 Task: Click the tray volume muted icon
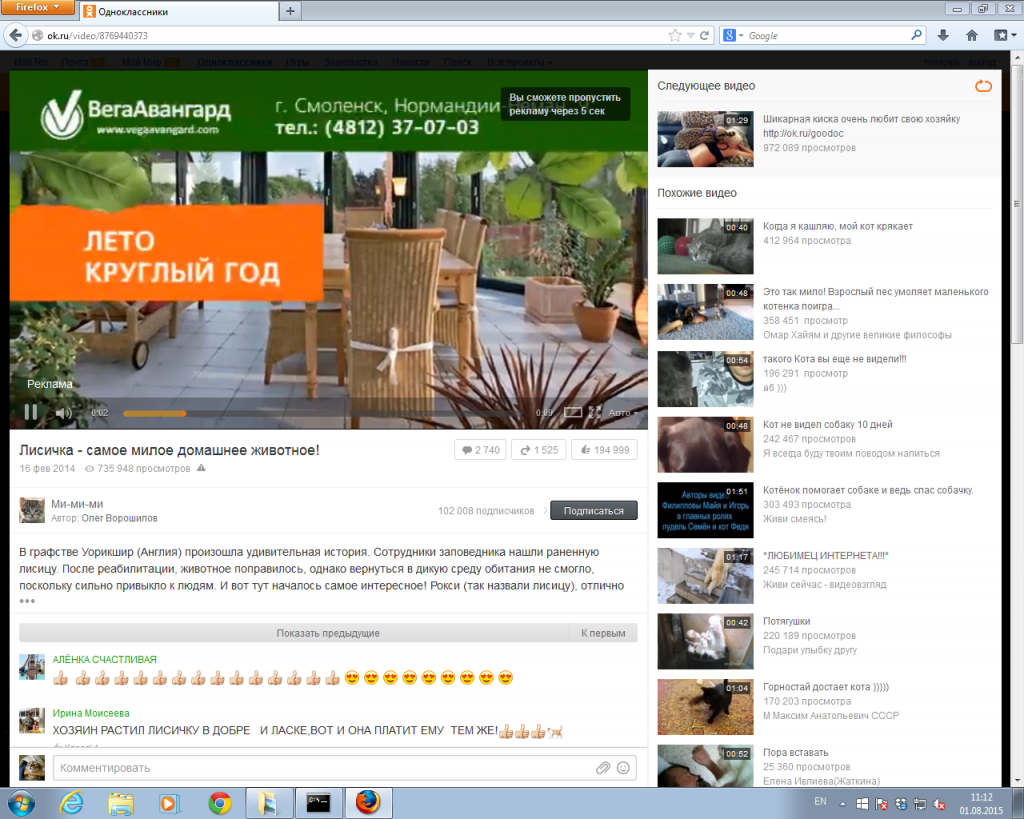coord(939,804)
